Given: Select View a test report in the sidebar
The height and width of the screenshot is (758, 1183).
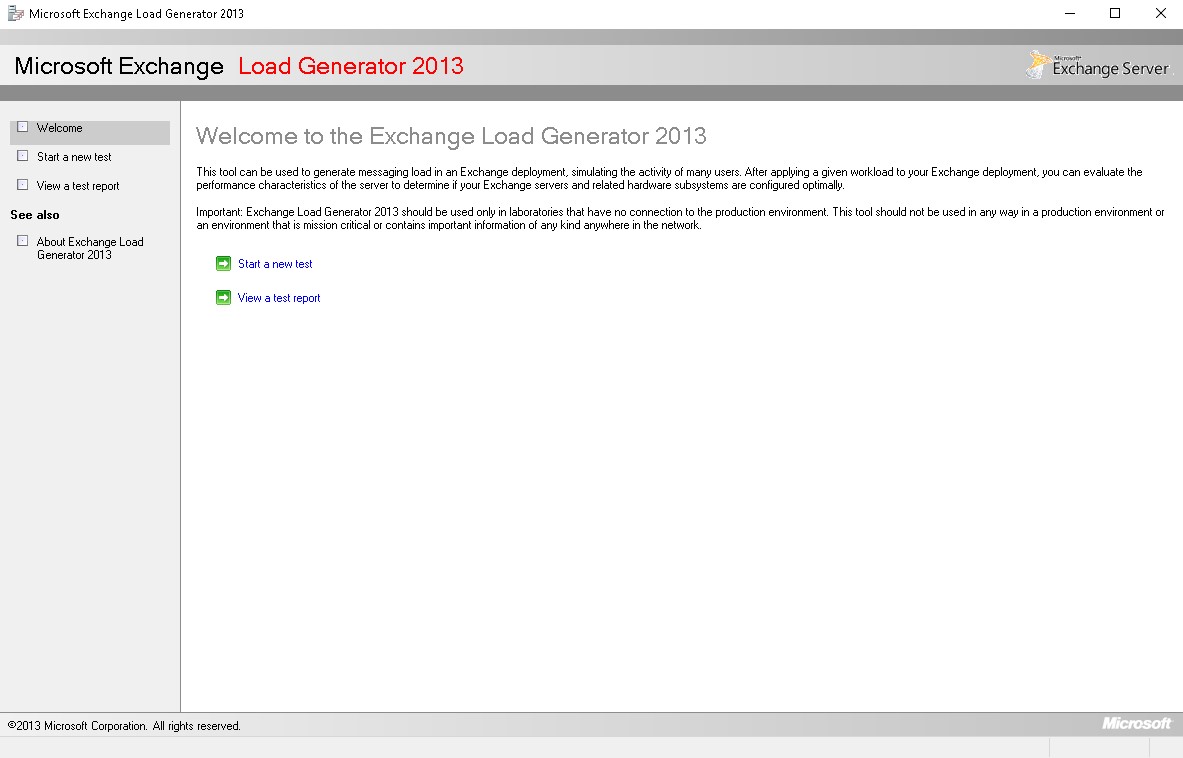Looking at the screenshot, I should point(78,185).
